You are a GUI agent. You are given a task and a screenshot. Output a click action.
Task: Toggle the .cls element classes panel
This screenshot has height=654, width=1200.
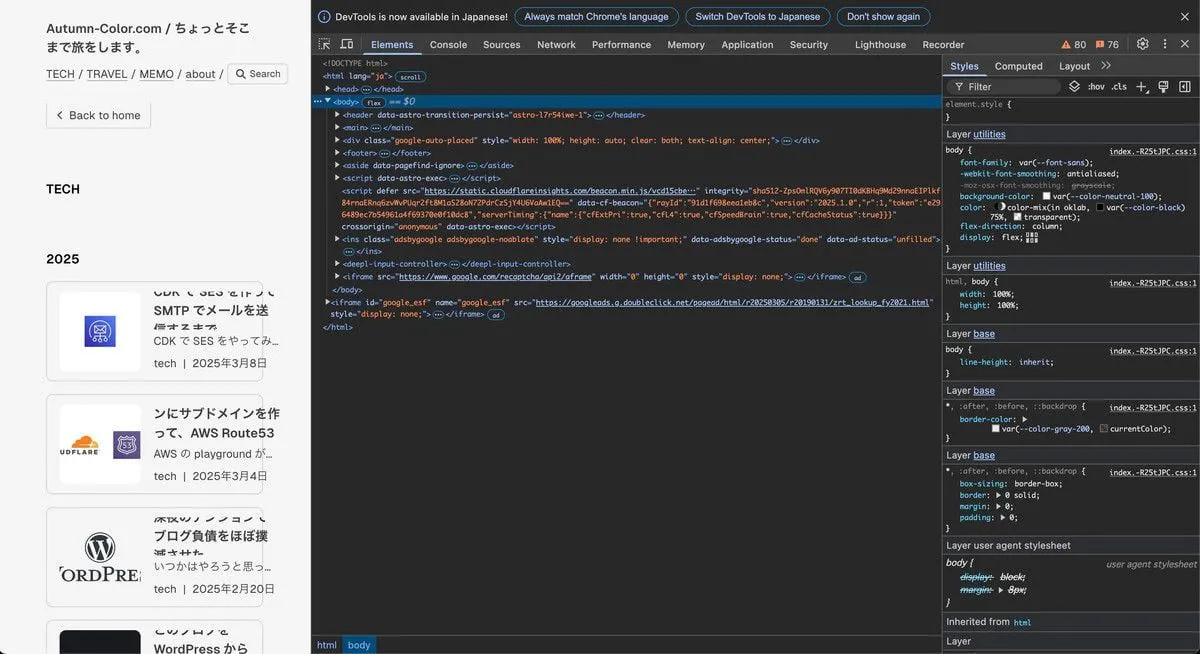point(1119,87)
